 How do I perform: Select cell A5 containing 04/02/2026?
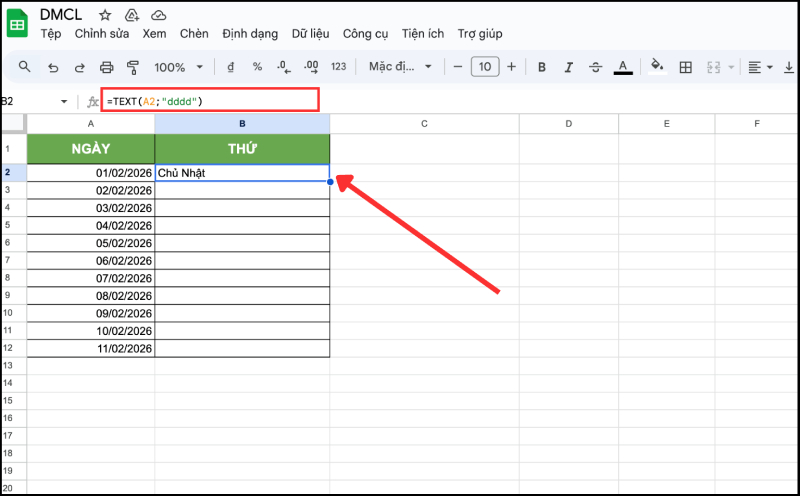(91, 225)
